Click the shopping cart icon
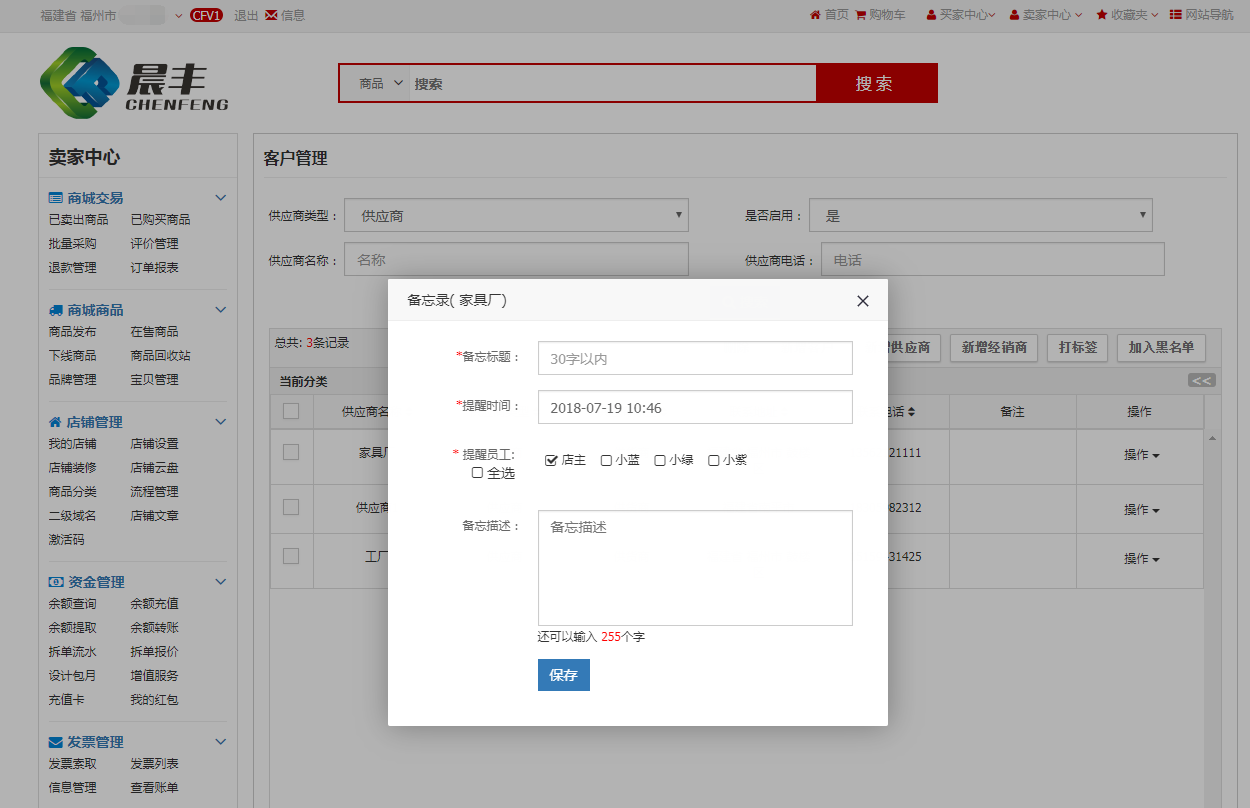Viewport: 1250px width, 808px height. (x=861, y=15)
